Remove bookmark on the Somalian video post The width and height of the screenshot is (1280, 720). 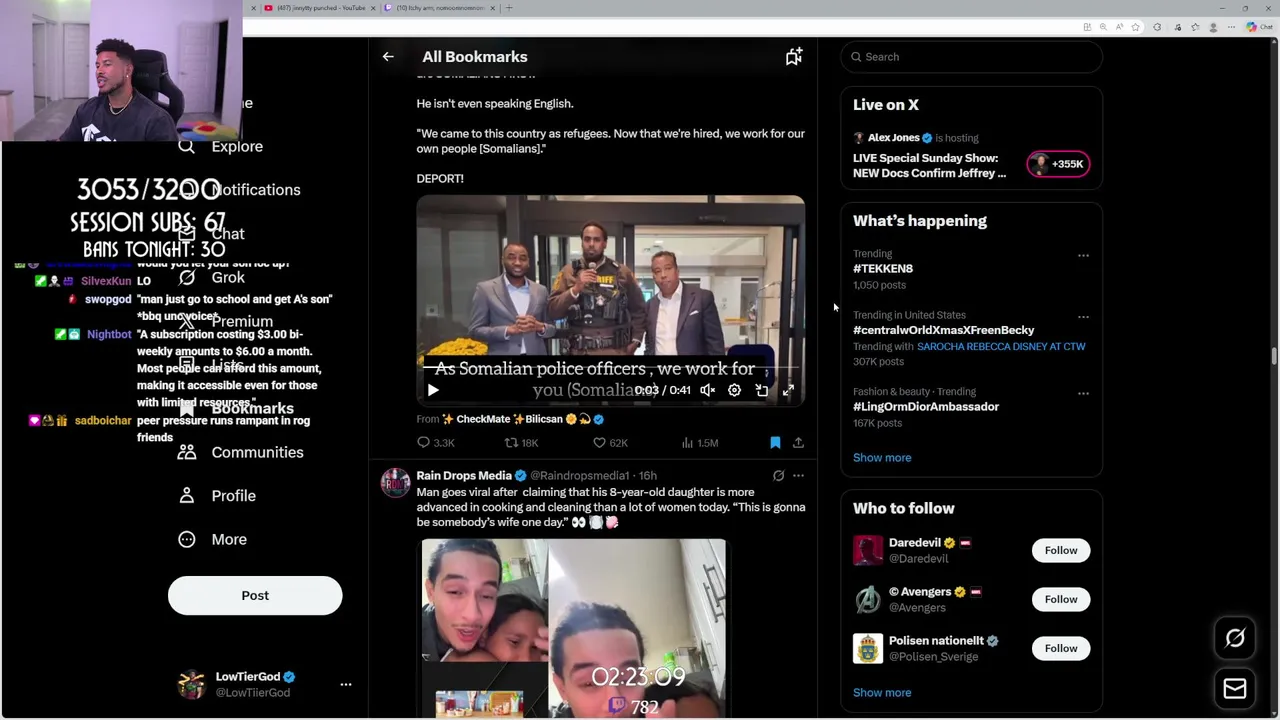pos(775,443)
